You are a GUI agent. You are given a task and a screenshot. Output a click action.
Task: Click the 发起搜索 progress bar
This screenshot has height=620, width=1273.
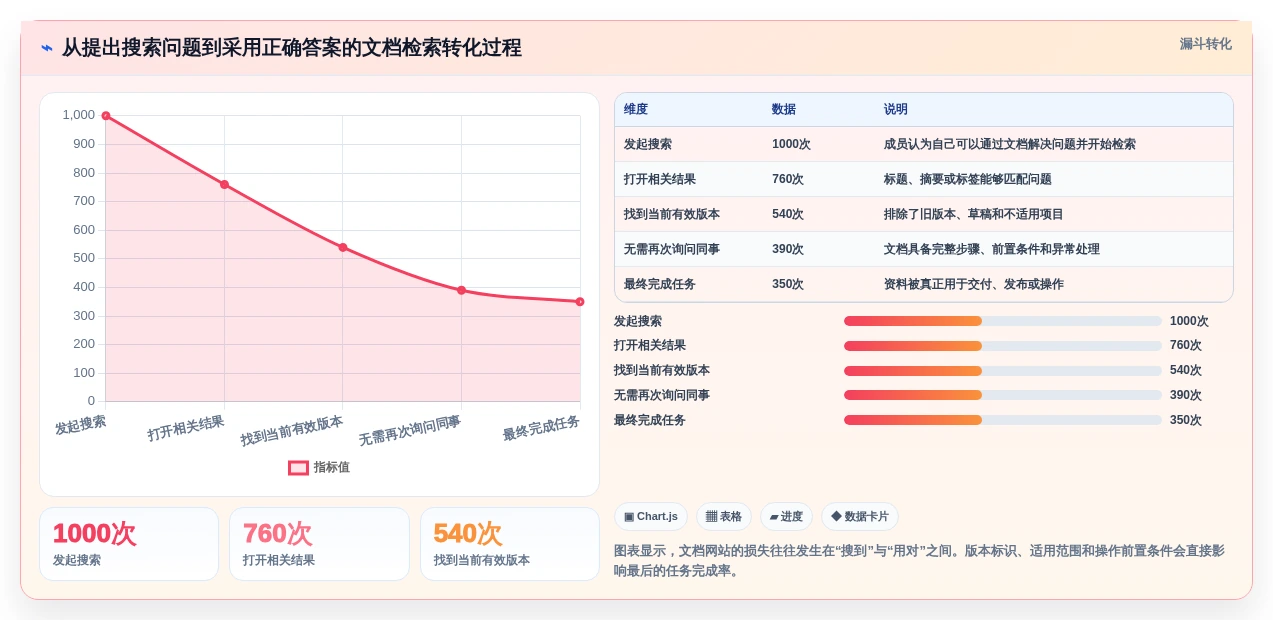click(x=1003, y=321)
